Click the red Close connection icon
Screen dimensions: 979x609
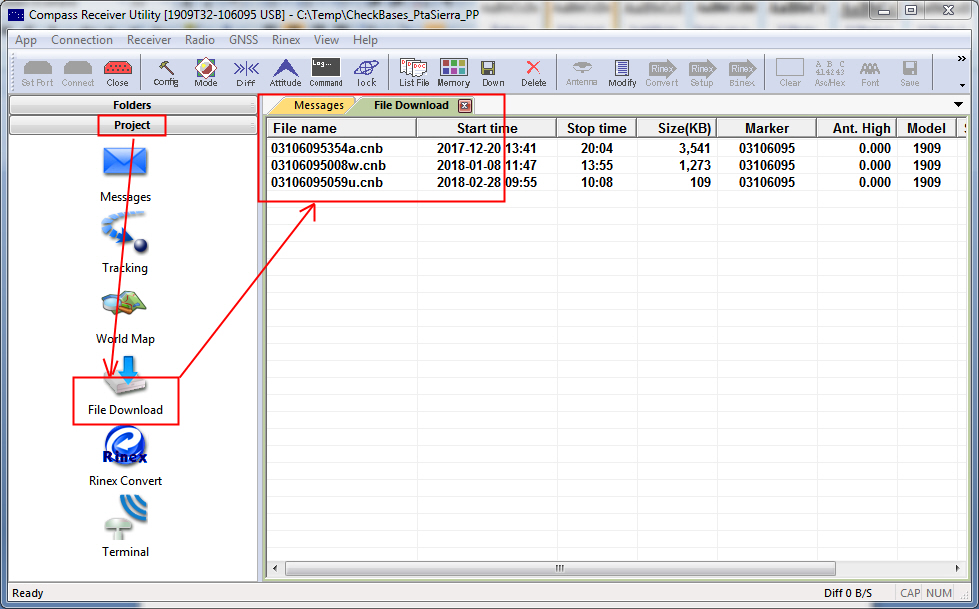click(x=117, y=73)
